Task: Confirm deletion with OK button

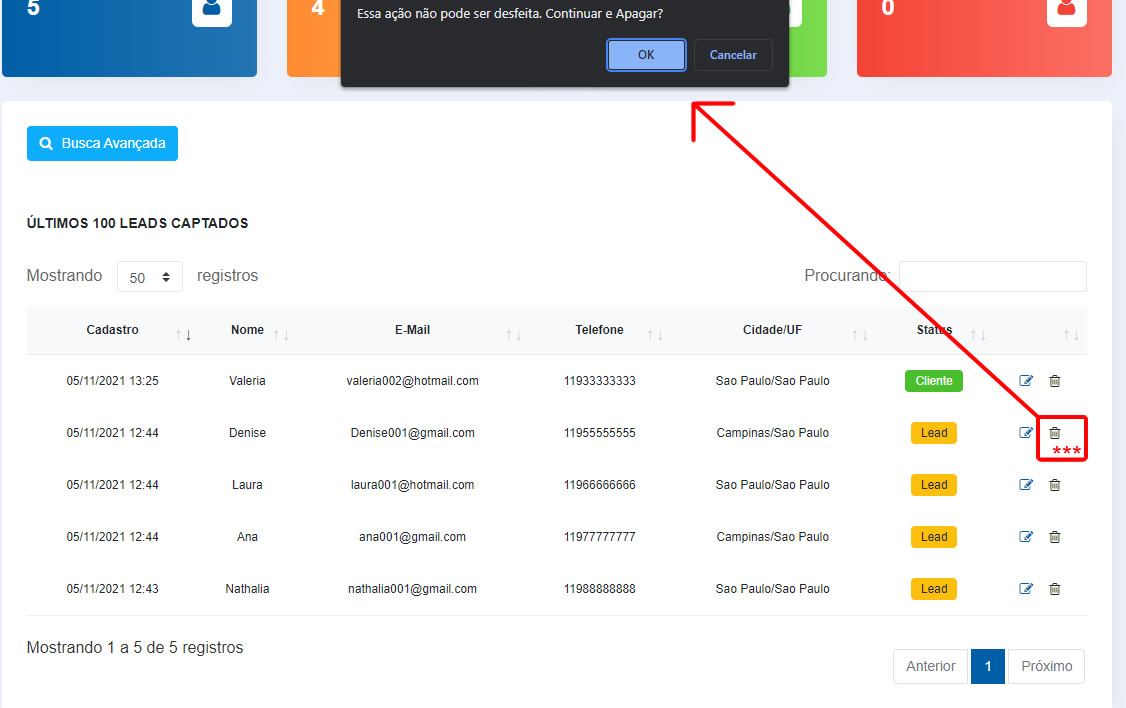Action: 646,55
